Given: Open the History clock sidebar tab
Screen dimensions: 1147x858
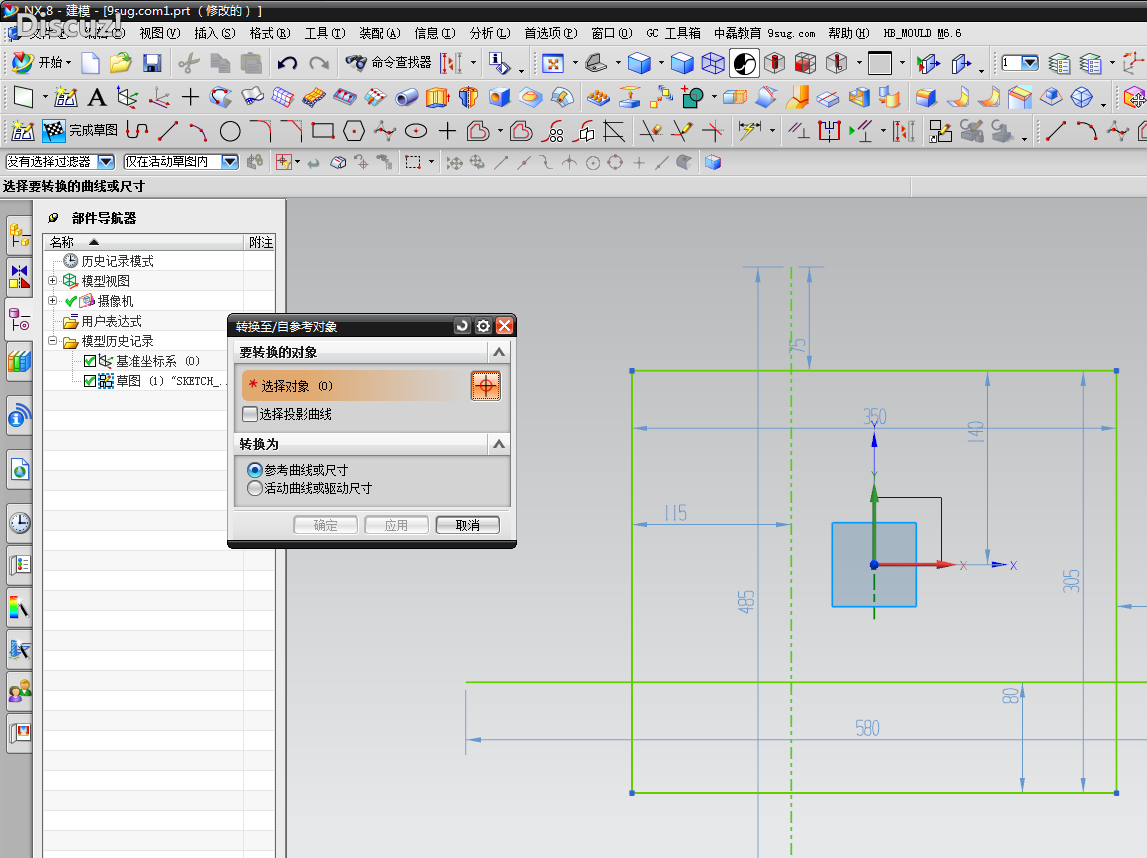Looking at the screenshot, I should pos(20,523).
